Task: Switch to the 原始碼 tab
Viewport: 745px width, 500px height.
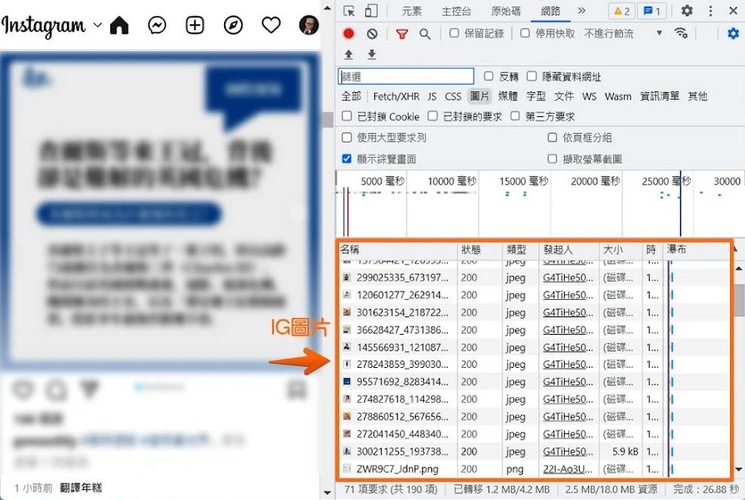Action: [506, 11]
